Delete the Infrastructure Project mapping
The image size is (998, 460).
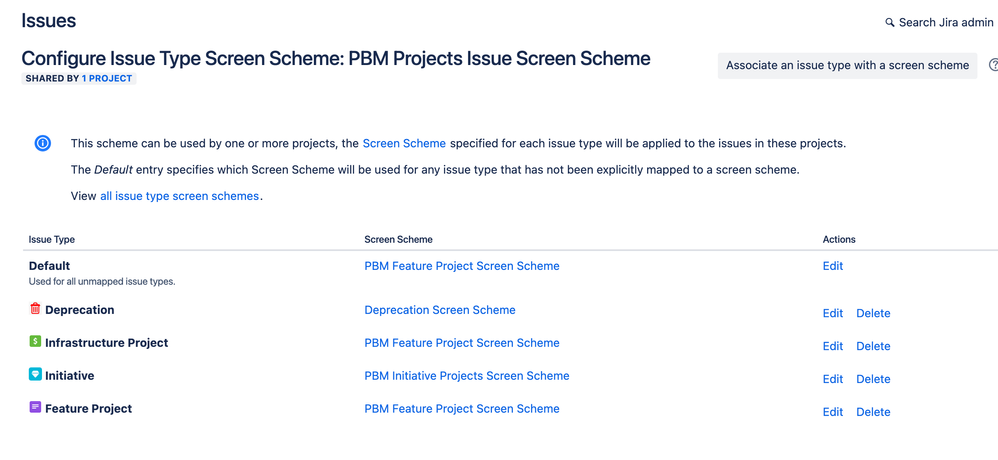click(873, 346)
